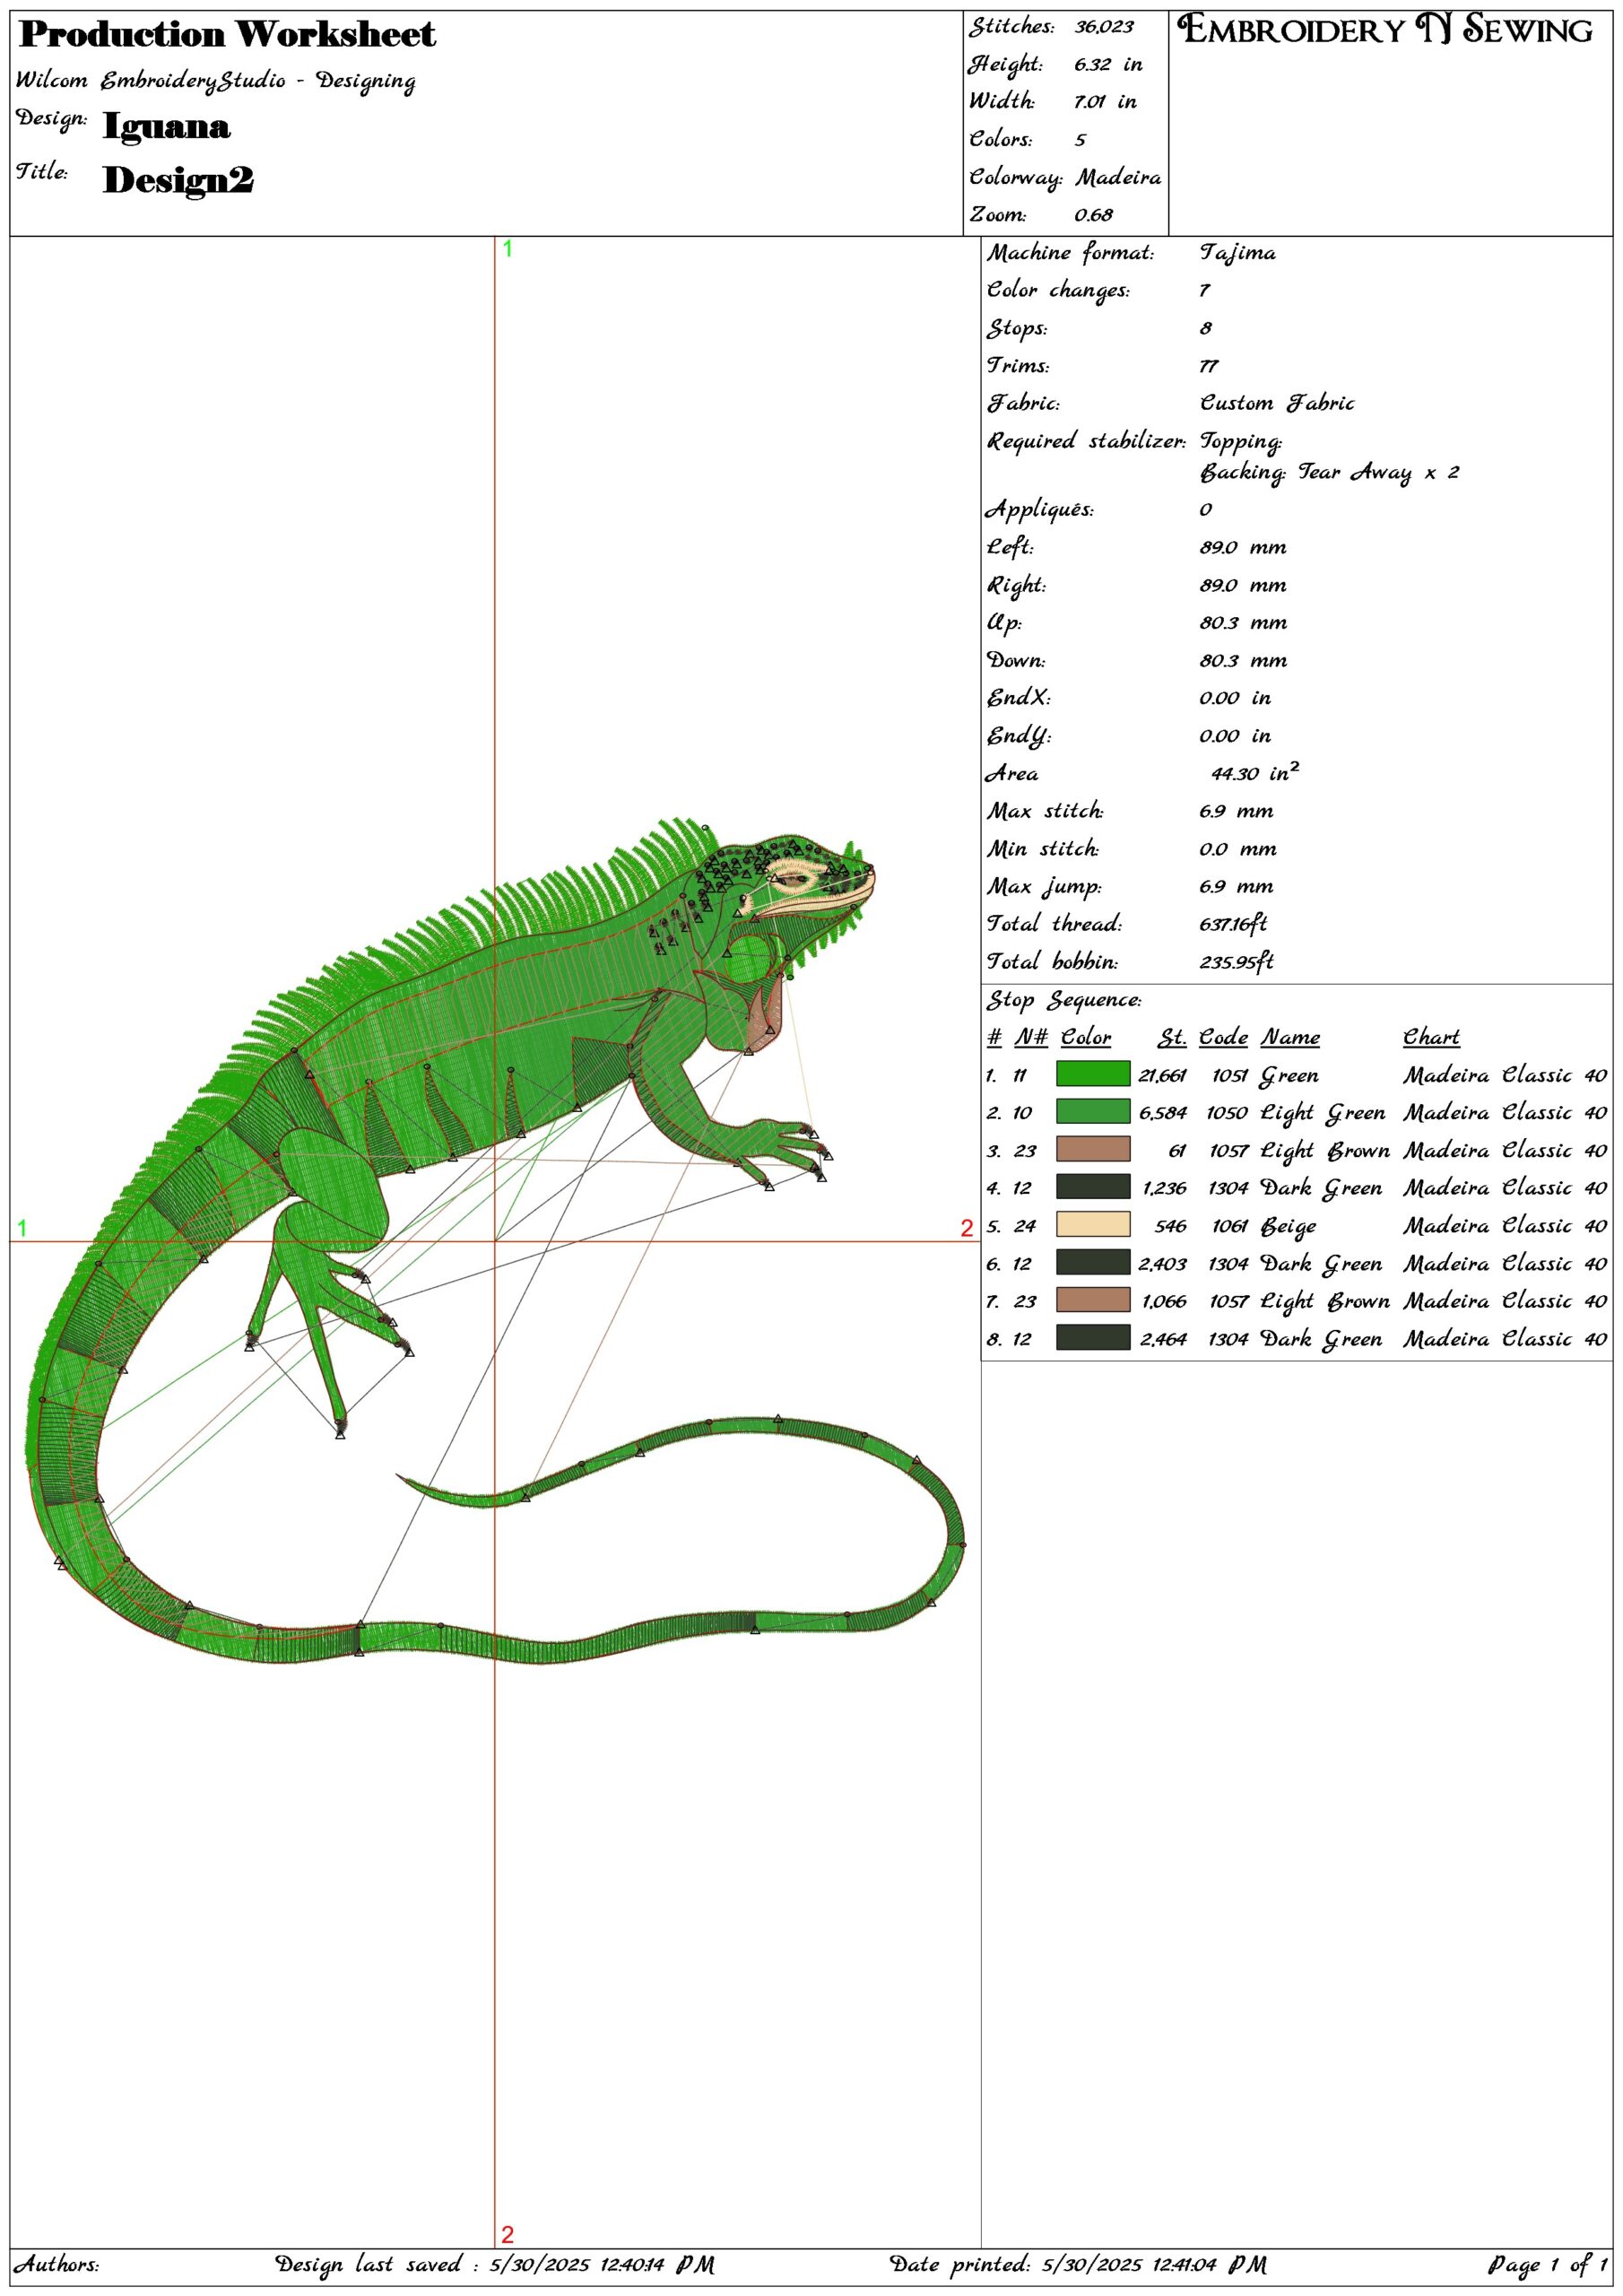1623x2296 pixels.
Task: Select the Dark Green swatch in row 4
Action: [x=1093, y=1187]
